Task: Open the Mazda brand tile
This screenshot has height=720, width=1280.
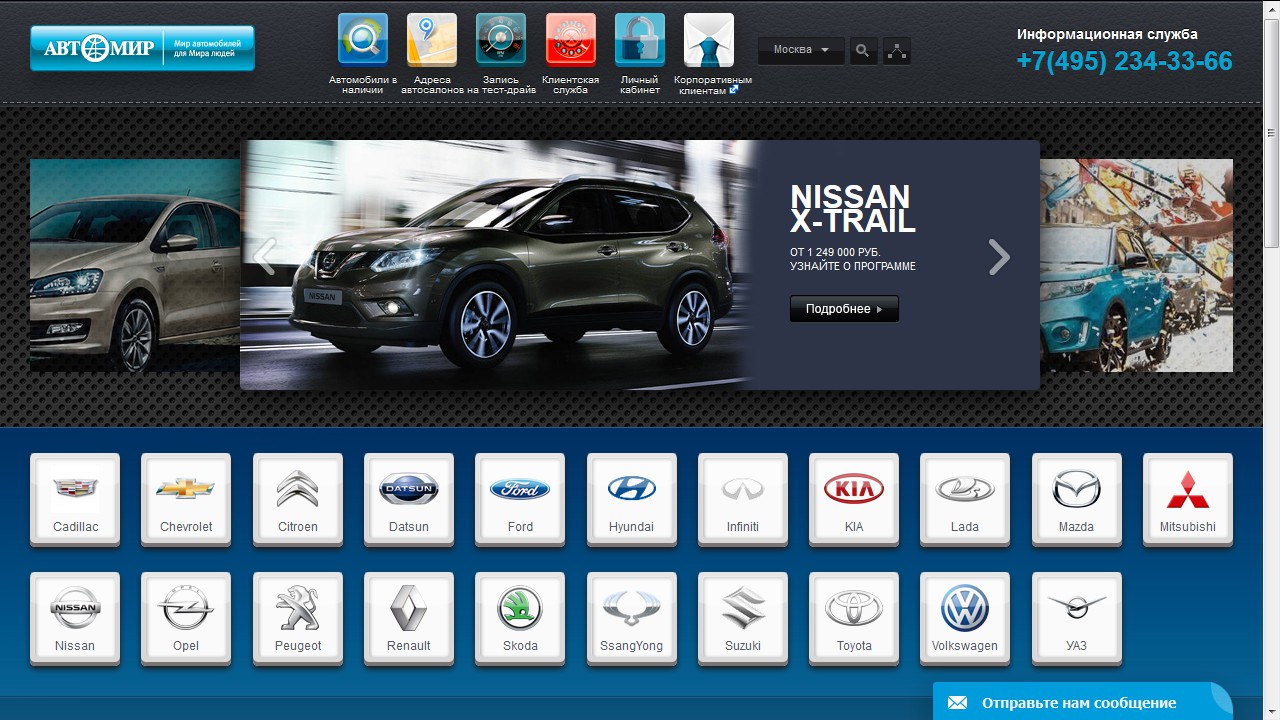Action: pyautogui.click(x=1077, y=500)
